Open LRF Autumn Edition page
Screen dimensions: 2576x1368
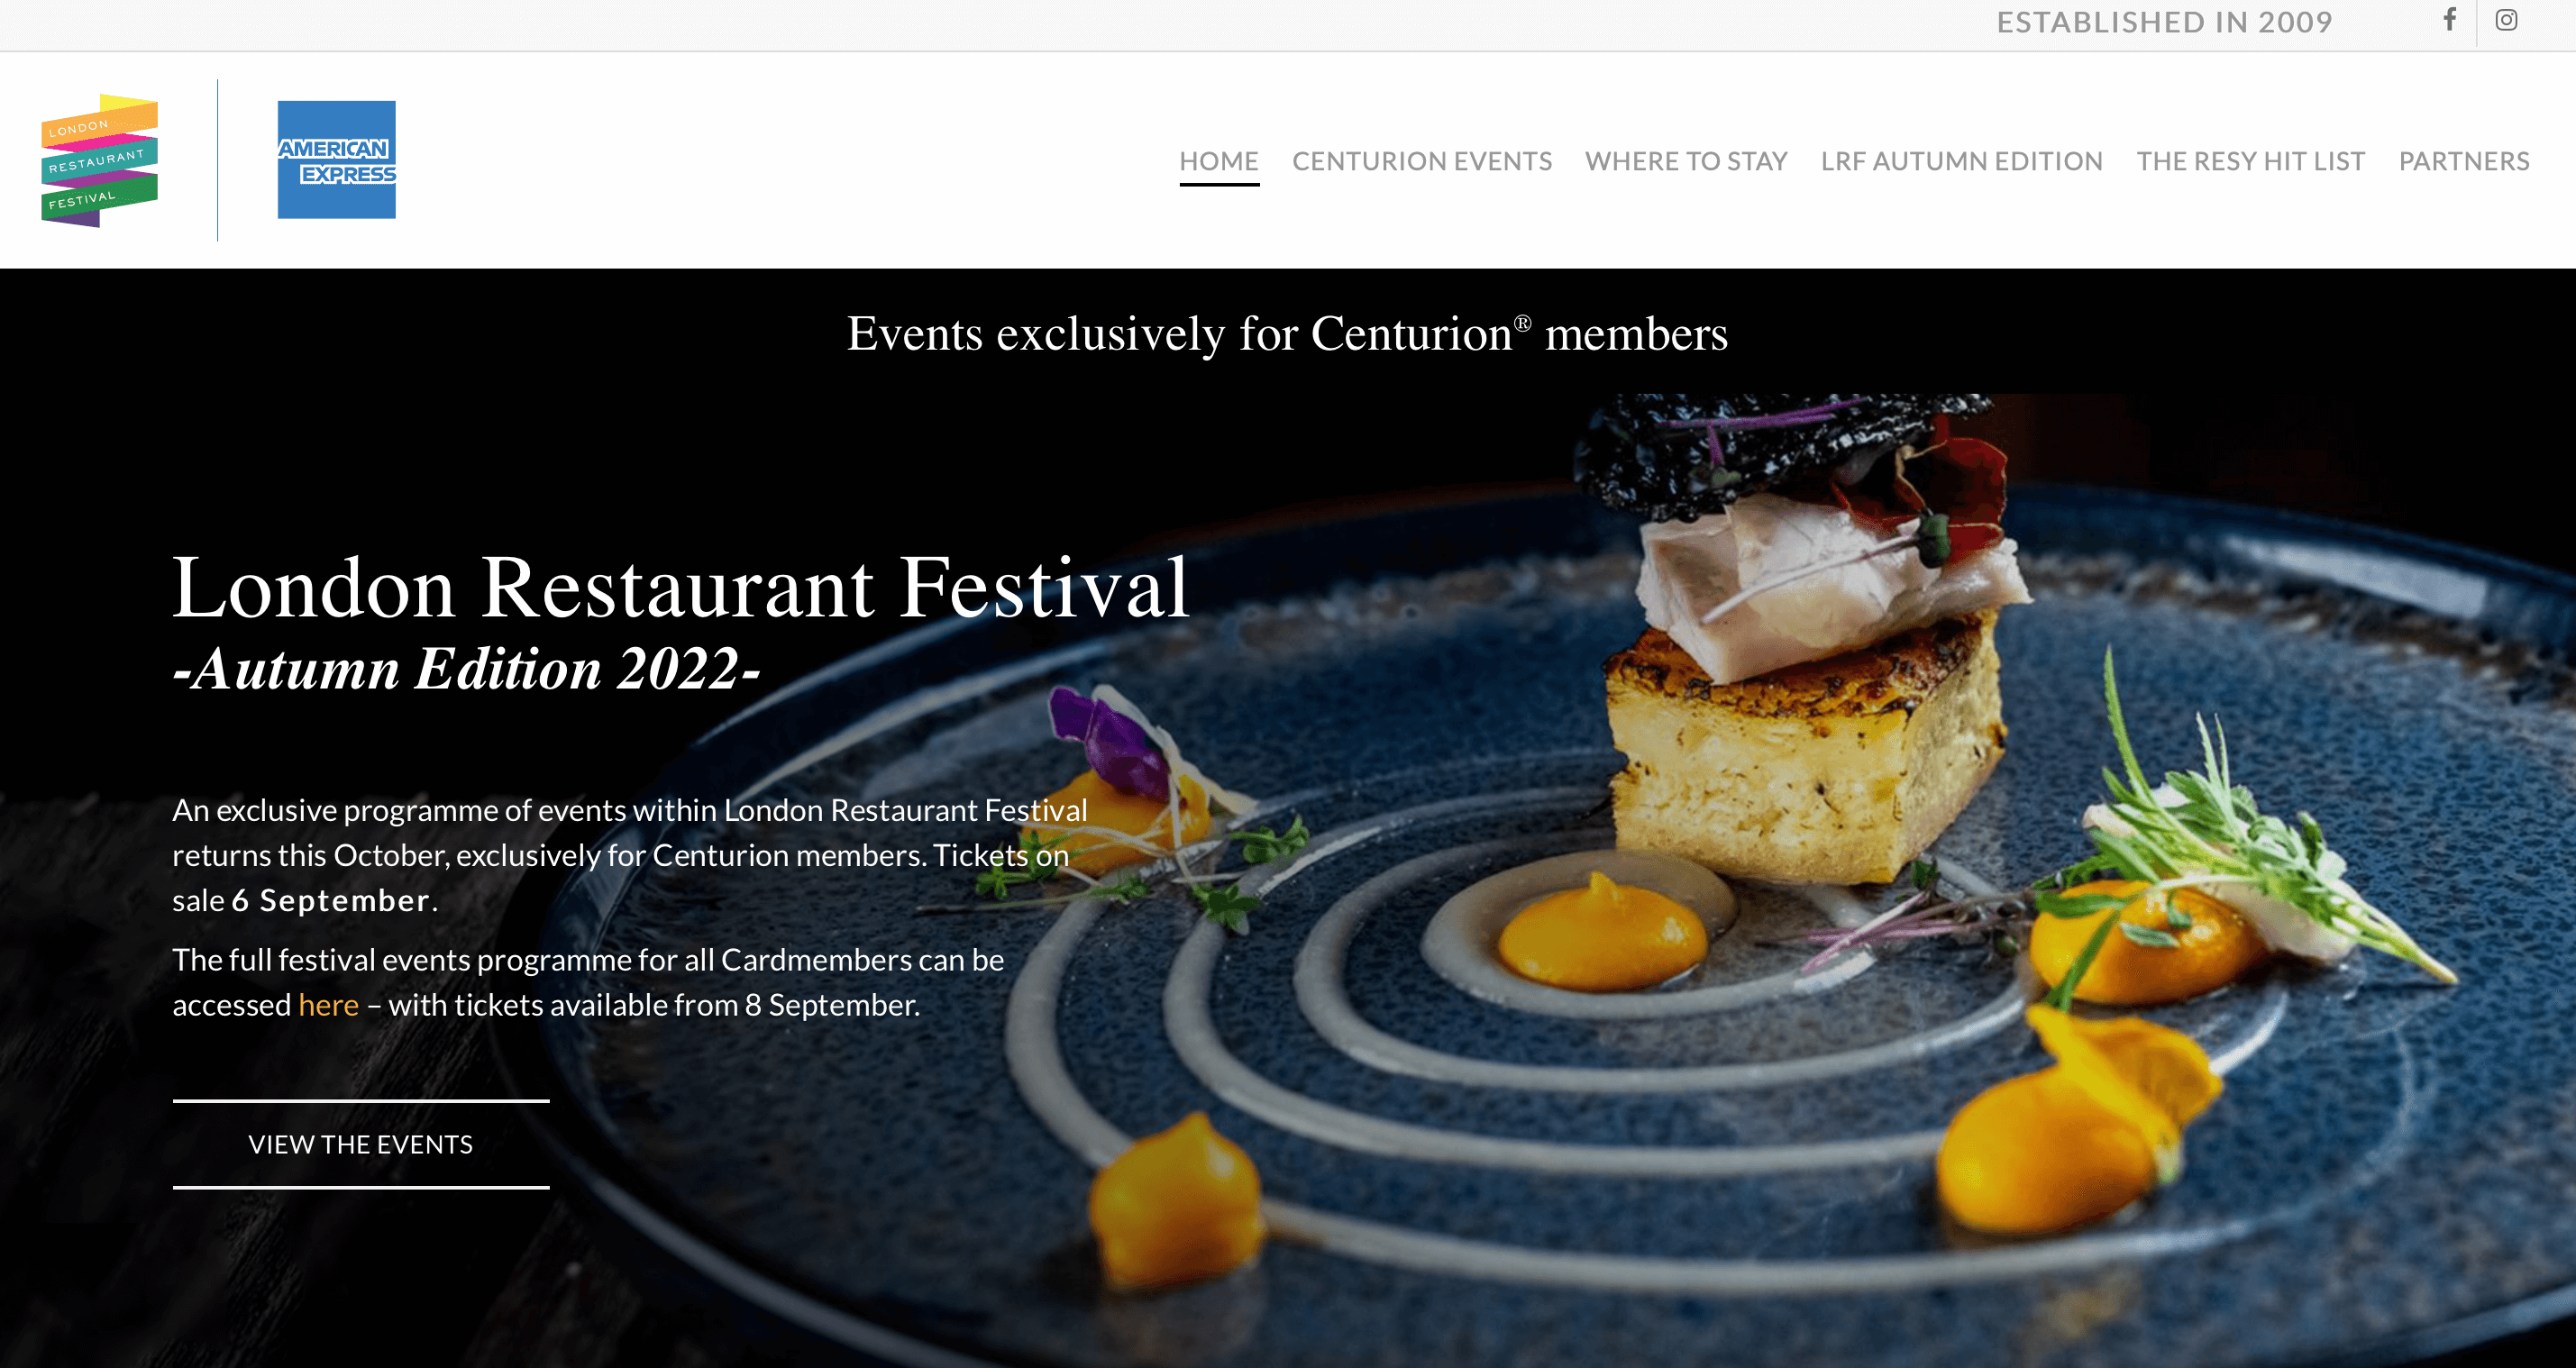click(x=1962, y=161)
